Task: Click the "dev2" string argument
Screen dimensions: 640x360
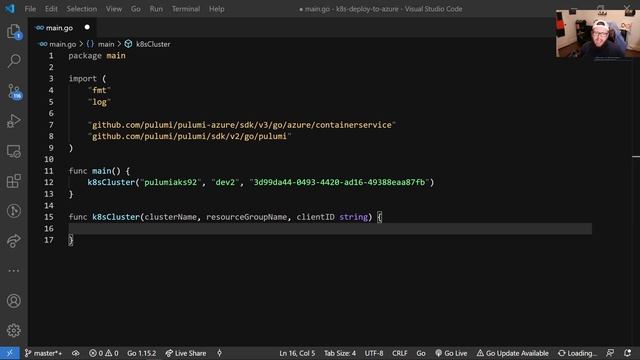Action: click(225, 182)
